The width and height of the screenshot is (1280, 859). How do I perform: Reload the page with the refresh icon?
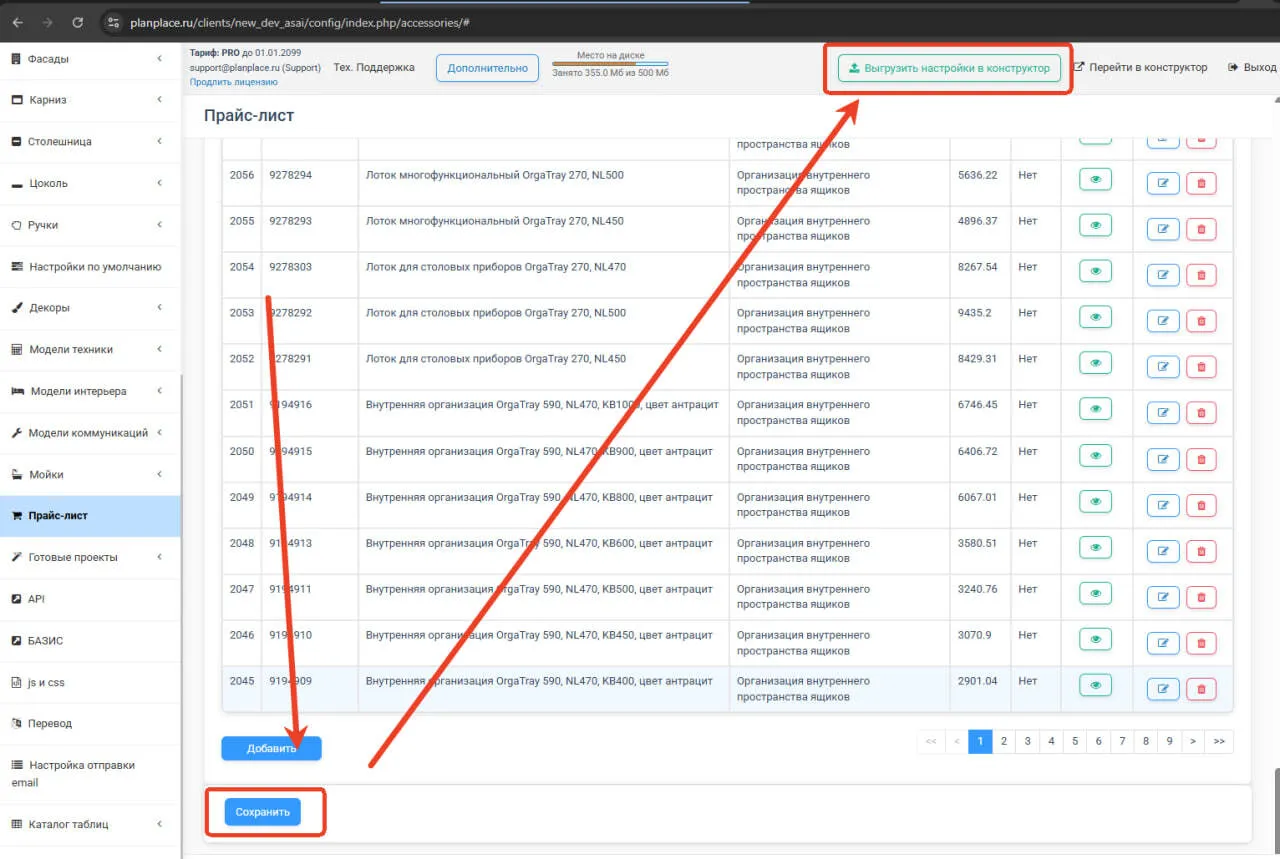click(x=78, y=22)
